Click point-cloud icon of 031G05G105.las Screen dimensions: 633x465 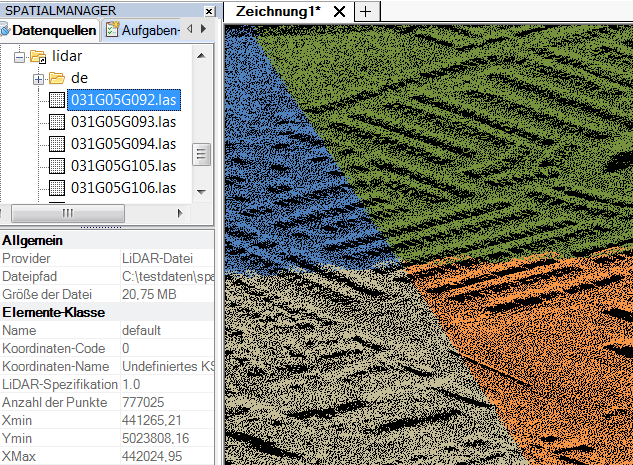(x=57, y=166)
